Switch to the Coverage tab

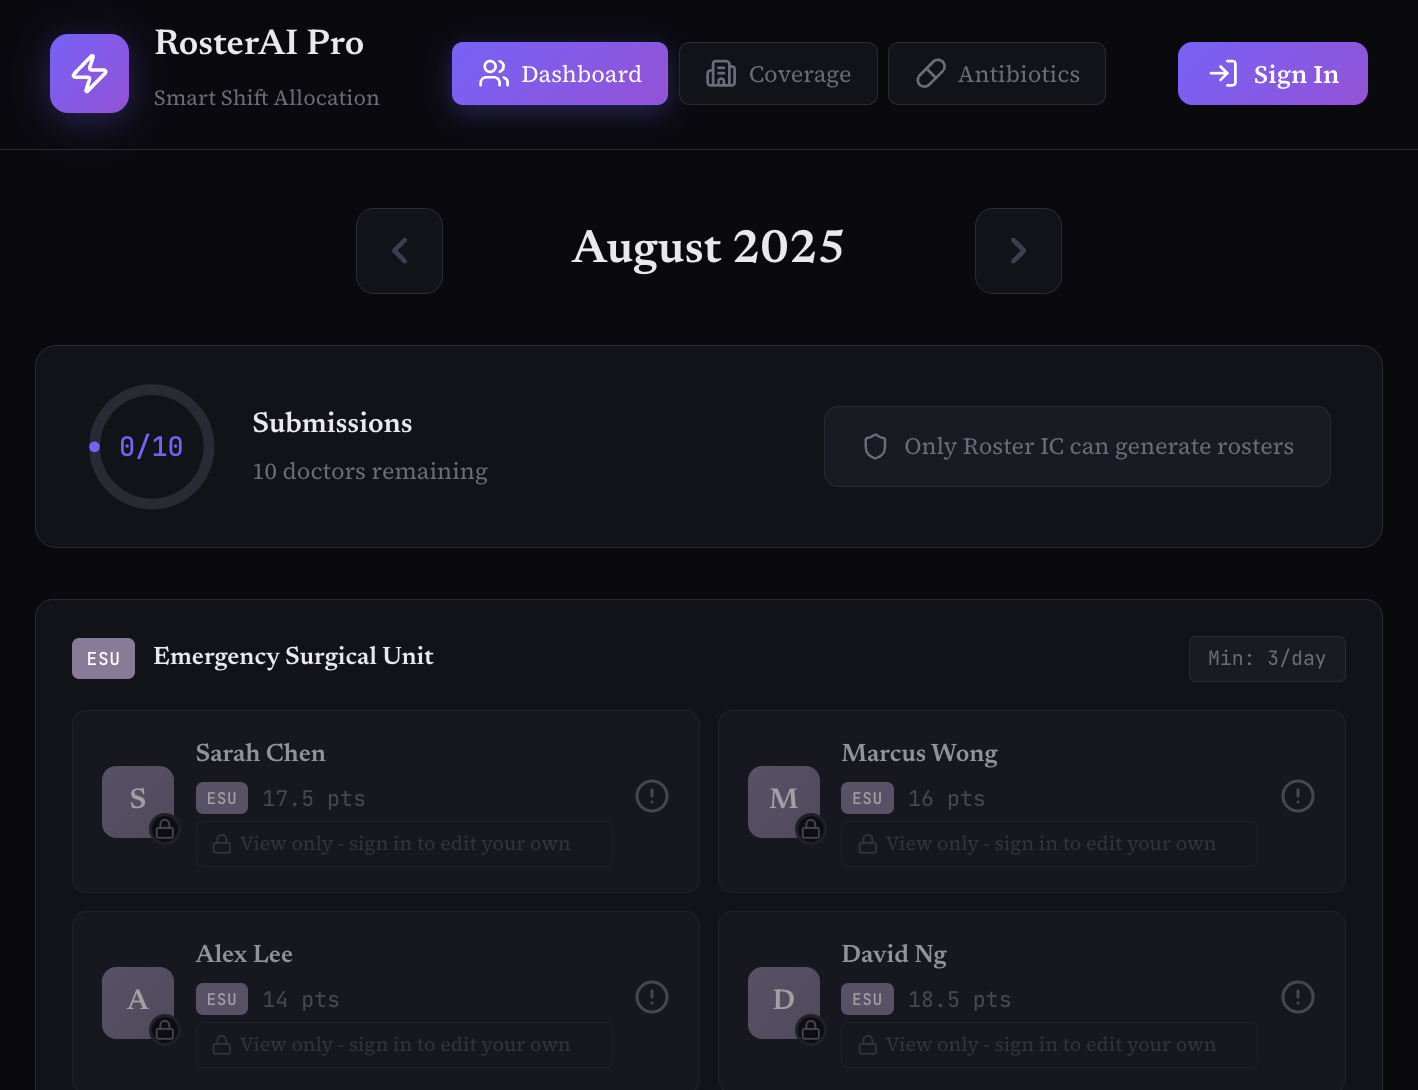pos(778,73)
